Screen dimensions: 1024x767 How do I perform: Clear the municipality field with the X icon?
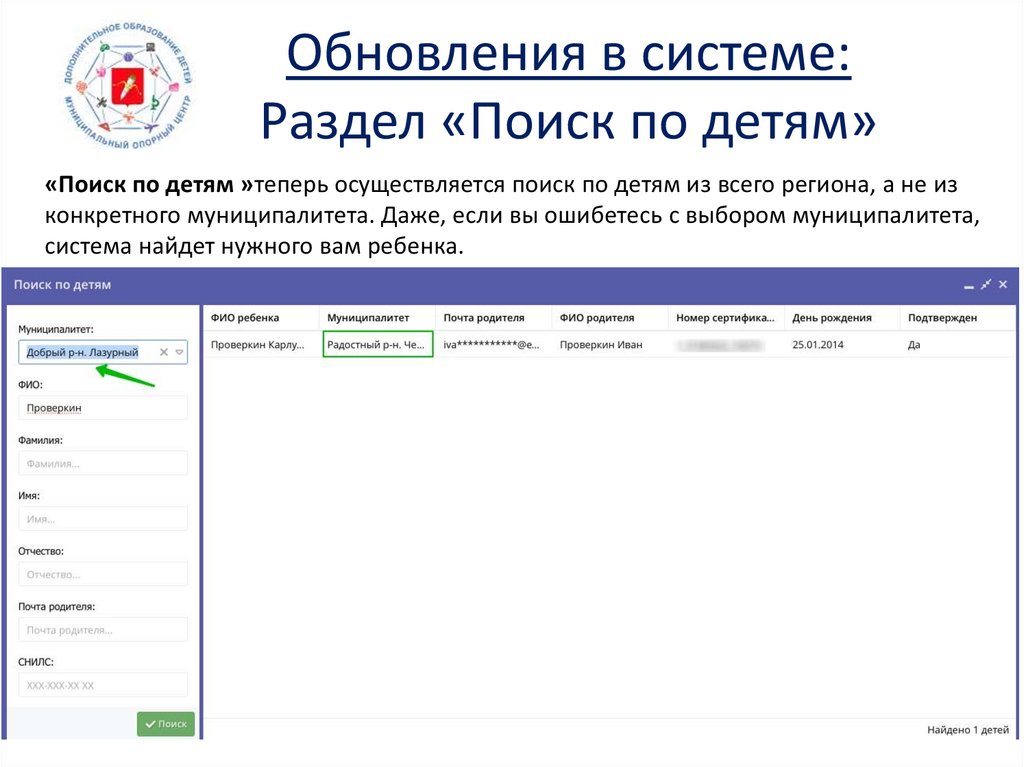[x=164, y=352]
